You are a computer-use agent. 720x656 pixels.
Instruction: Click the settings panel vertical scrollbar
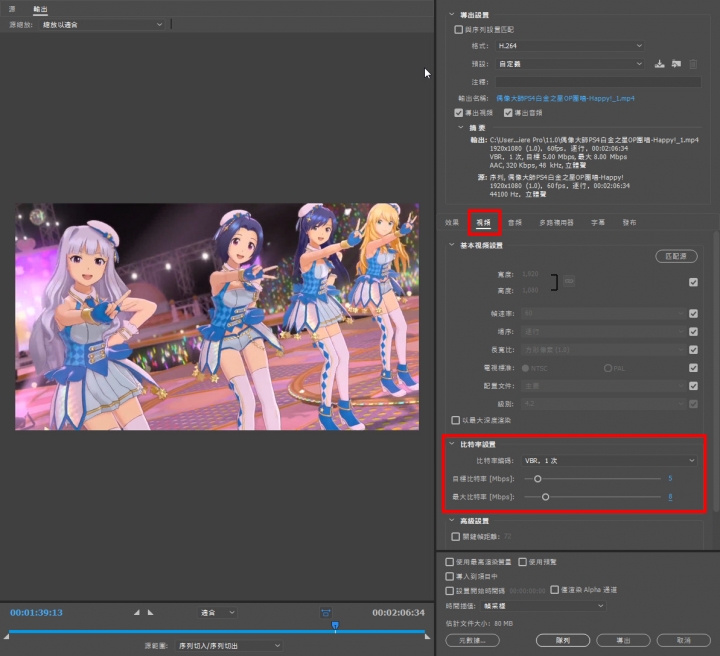716,372
